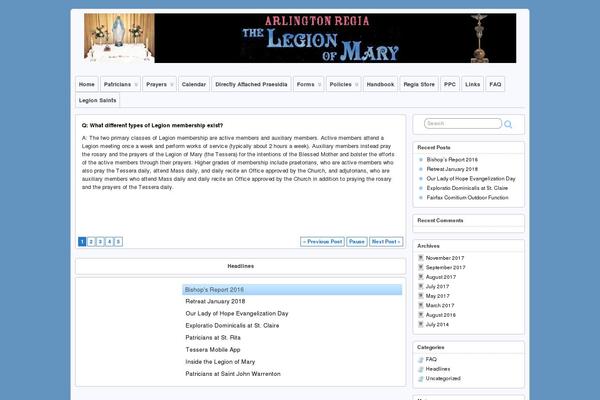Screen dimensions: 600x400
Task: Open Patricians at Saint John Warrenton headline
Action: click(233, 374)
